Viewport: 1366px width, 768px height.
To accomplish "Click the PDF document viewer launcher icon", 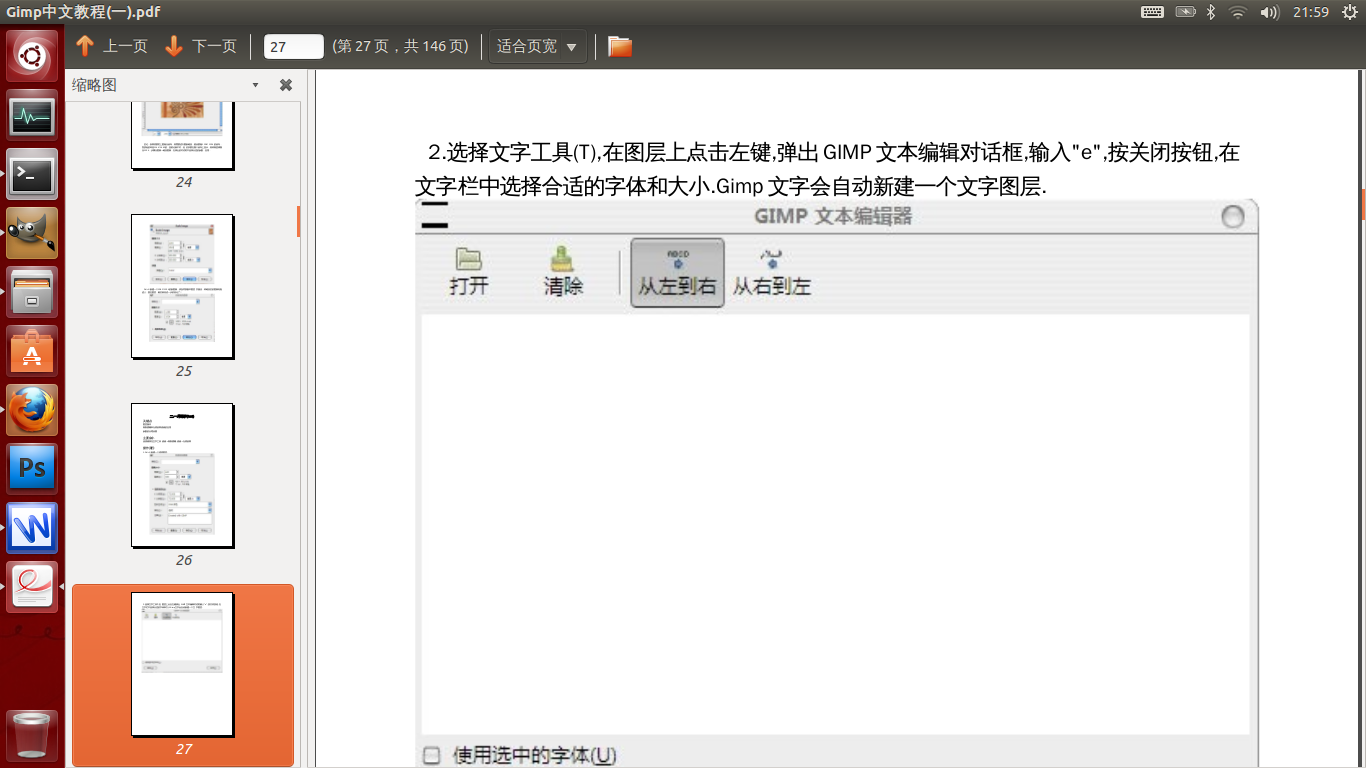I will pos(32,587).
